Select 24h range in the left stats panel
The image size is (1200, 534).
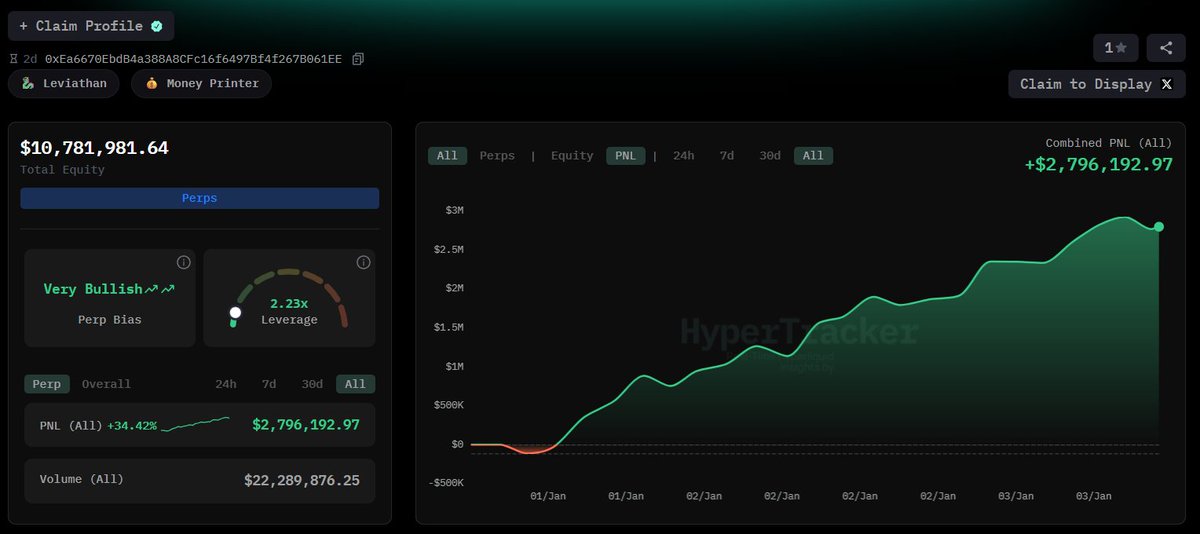tap(226, 384)
